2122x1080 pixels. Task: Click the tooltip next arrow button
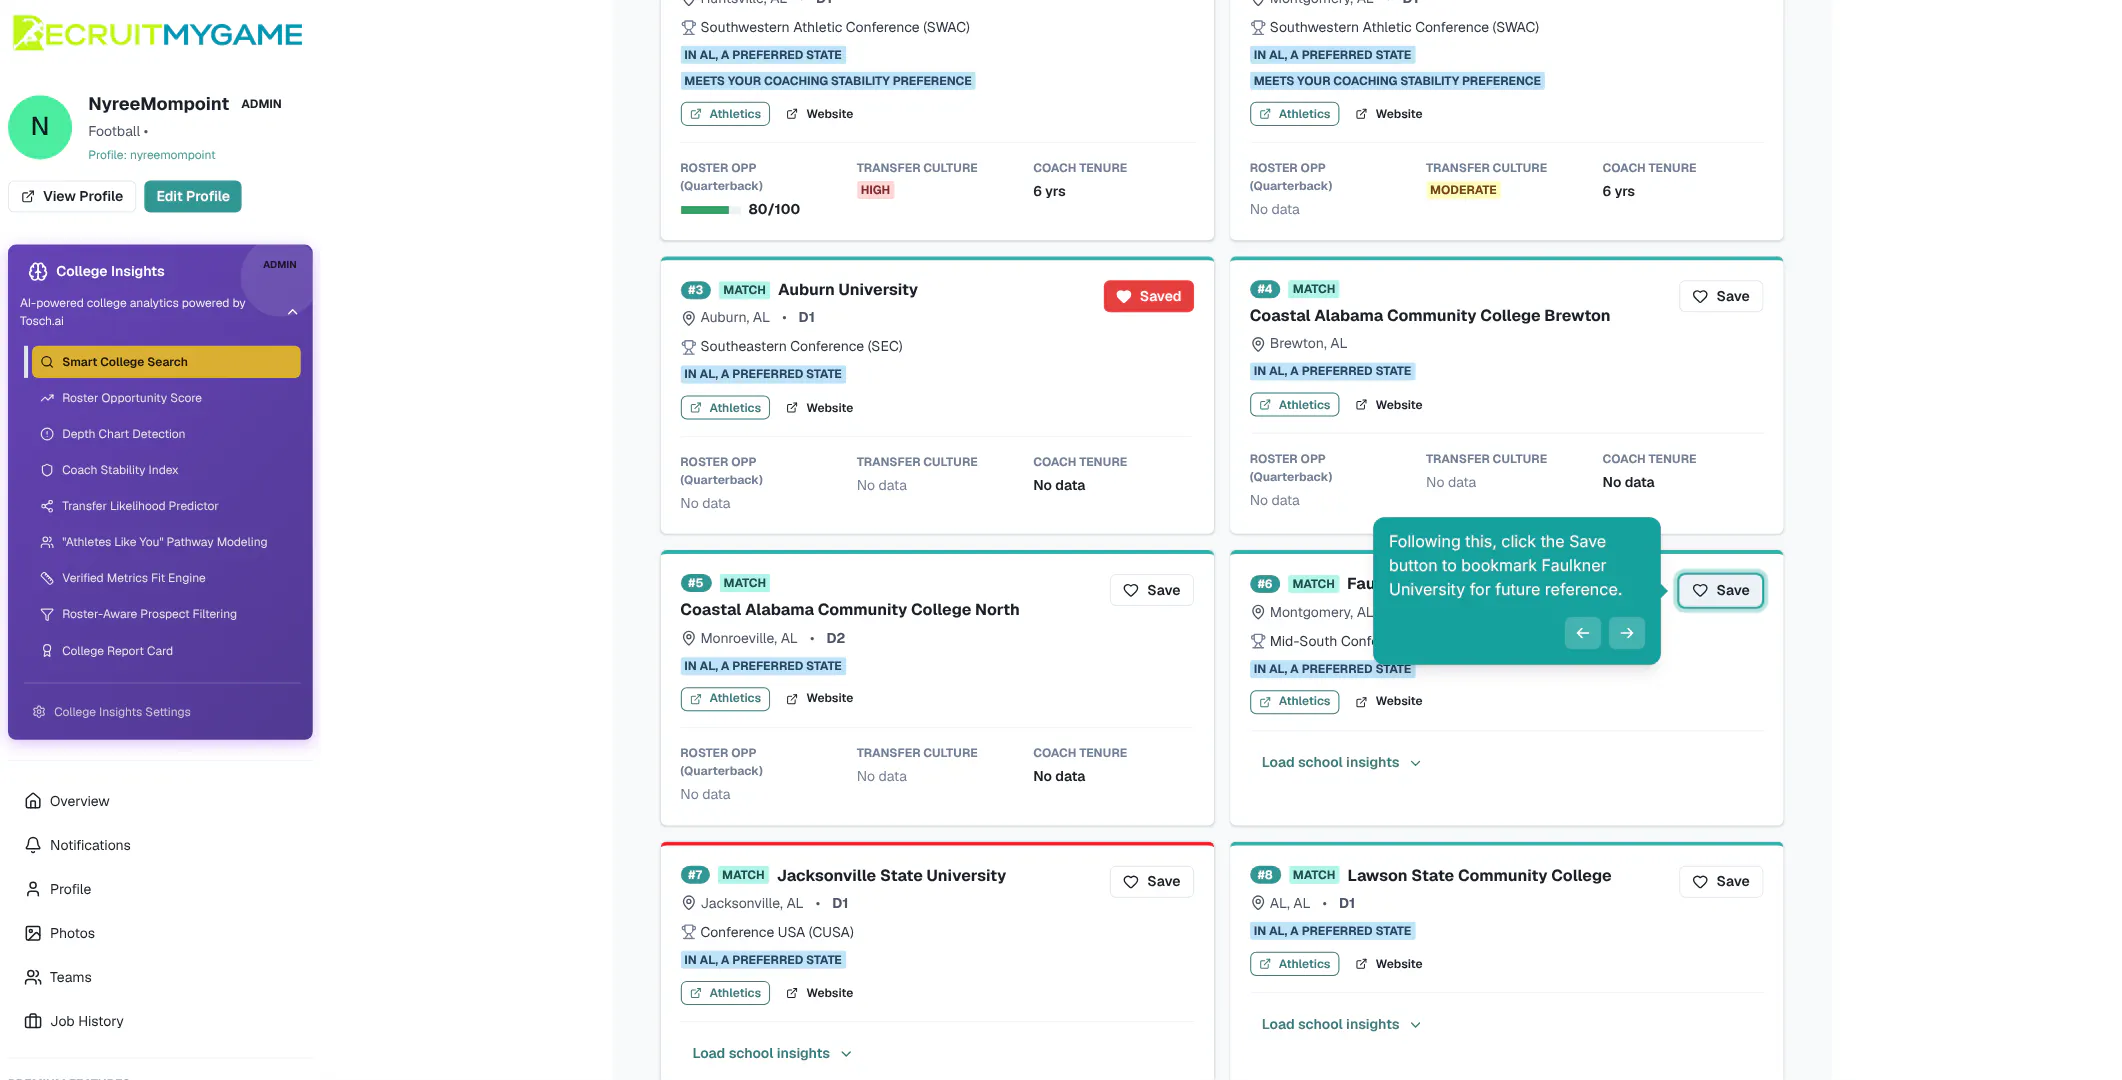1626,633
